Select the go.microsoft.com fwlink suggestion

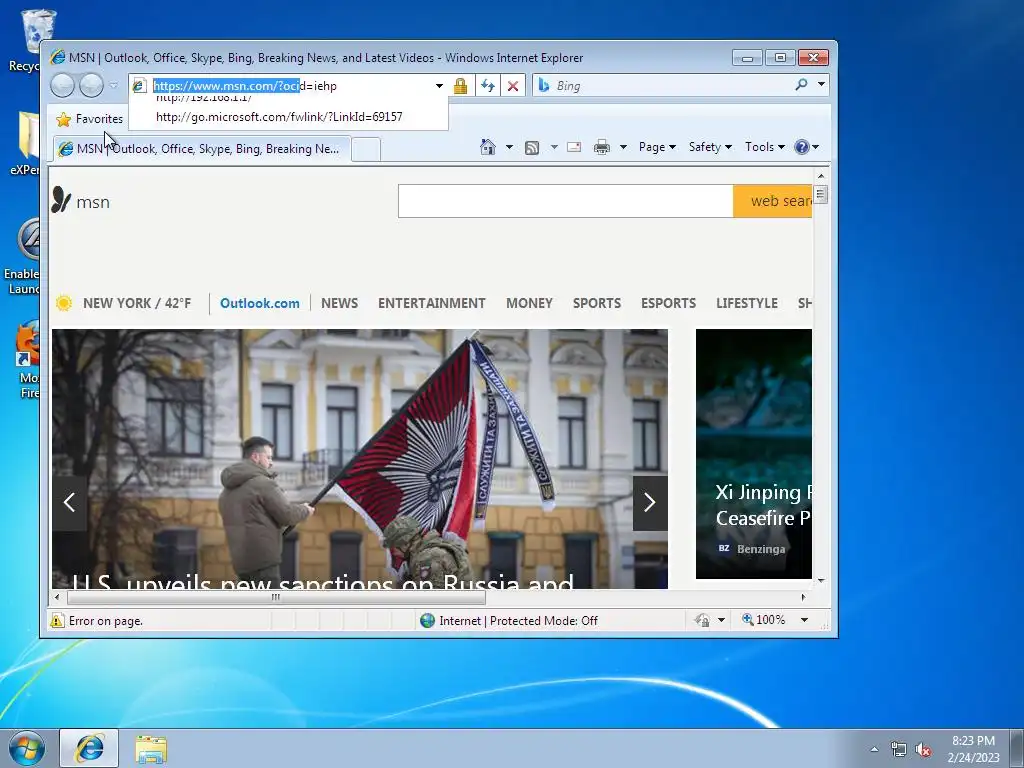(x=279, y=117)
